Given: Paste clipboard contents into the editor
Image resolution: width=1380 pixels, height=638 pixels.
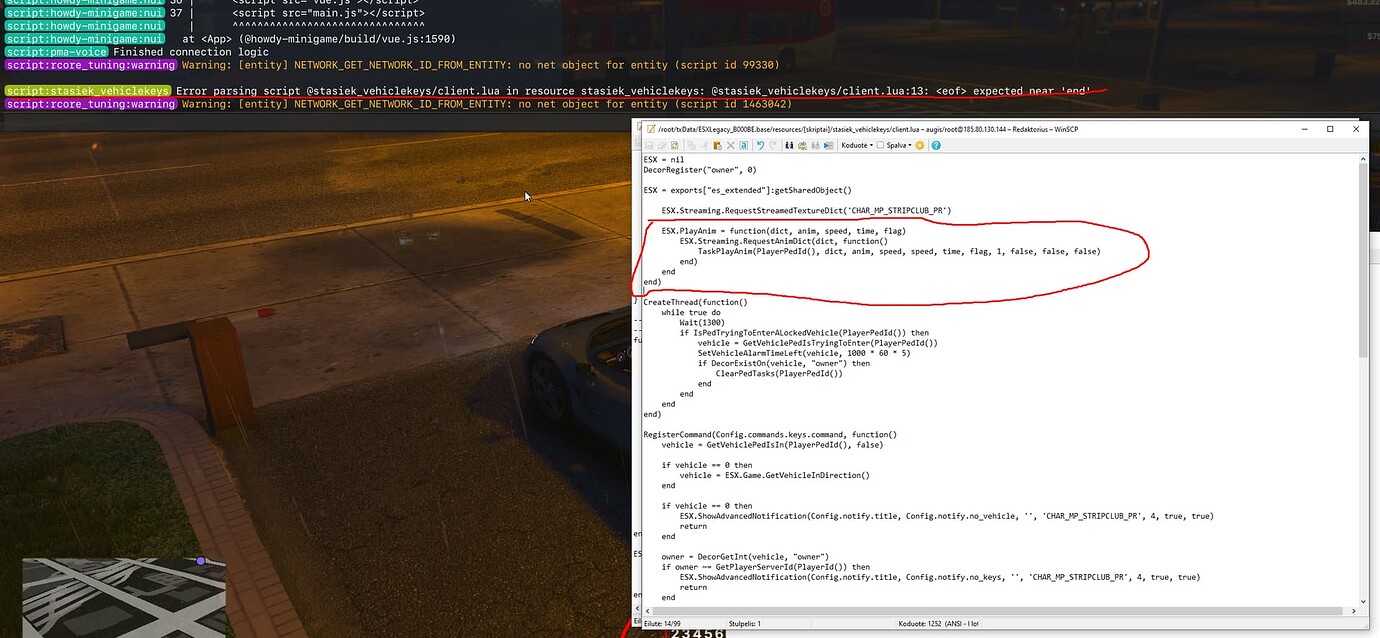Looking at the screenshot, I should 717,145.
